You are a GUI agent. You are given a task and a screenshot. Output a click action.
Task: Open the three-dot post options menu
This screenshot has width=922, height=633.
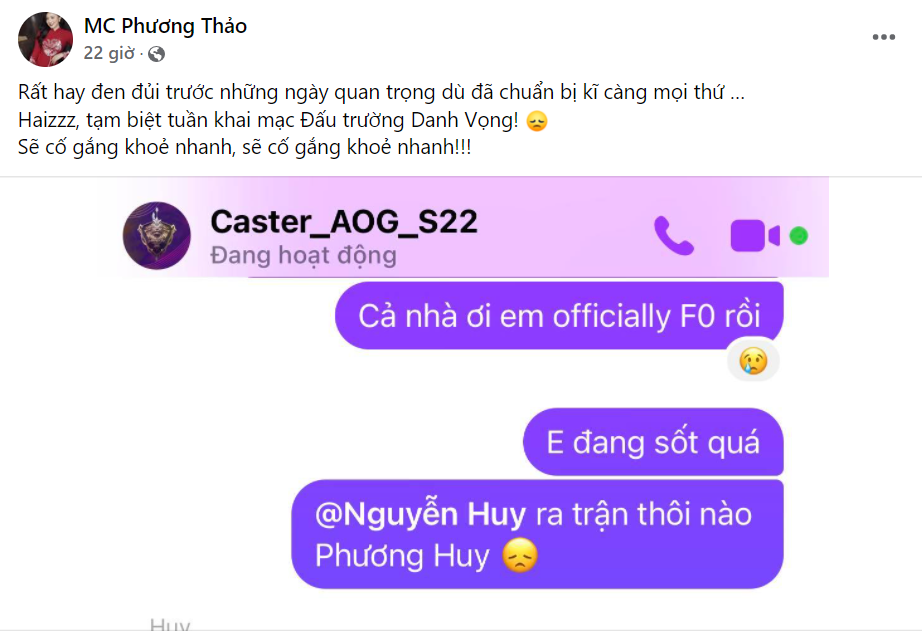[x=883, y=37]
